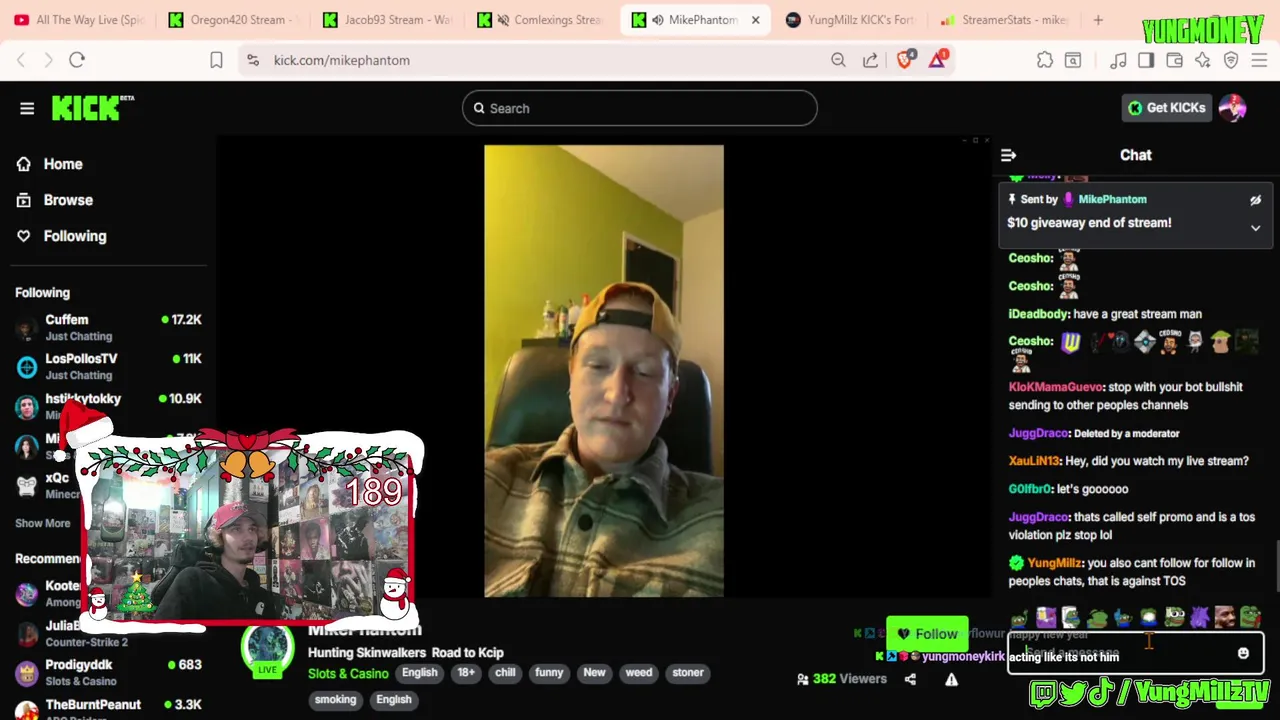Hide the pinned message with eye-slash icon

(1255, 200)
